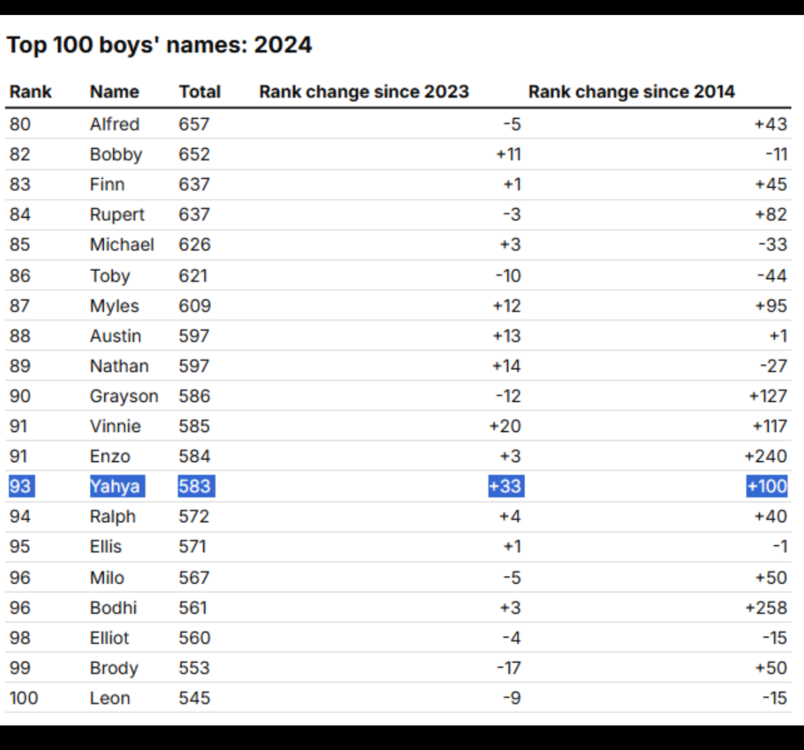Click Grayson's +127 change since 2014

[768, 396]
